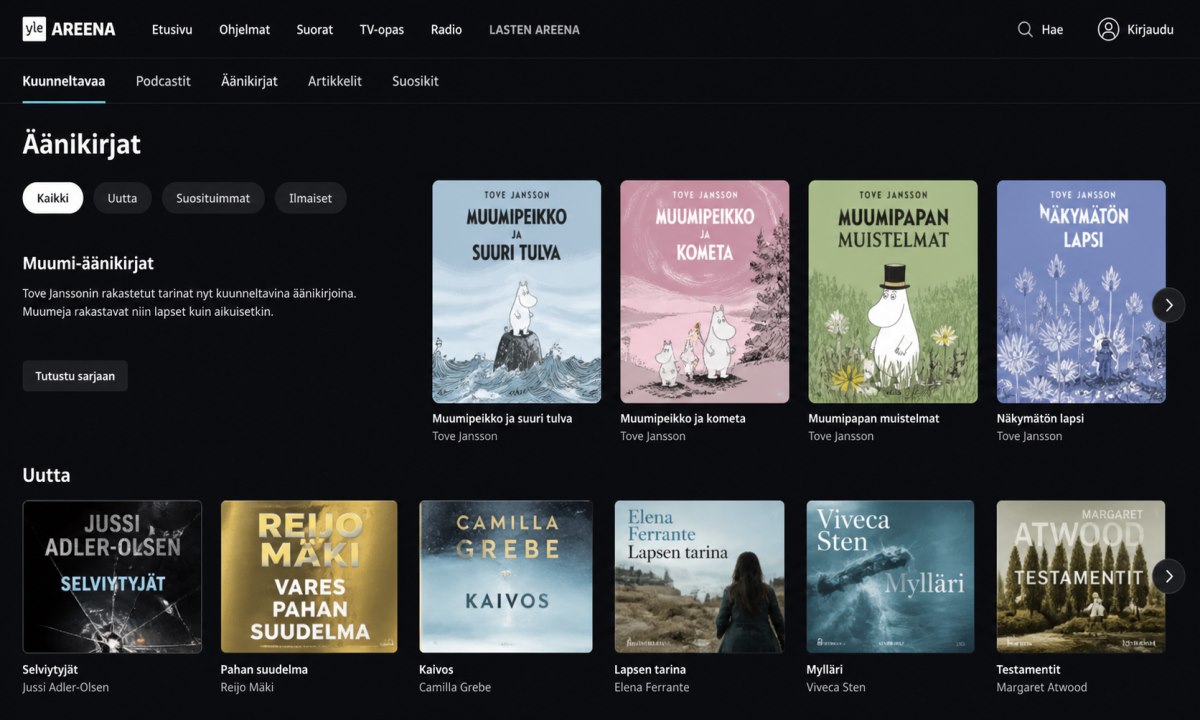1200x720 pixels.
Task: Switch to the Äänikirjat tab
Action: (x=249, y=81)
